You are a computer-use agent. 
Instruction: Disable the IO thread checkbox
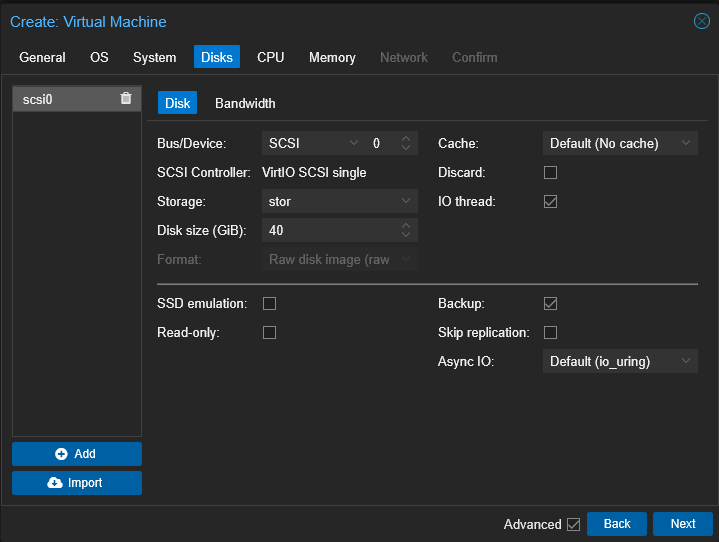coord(550,202)
